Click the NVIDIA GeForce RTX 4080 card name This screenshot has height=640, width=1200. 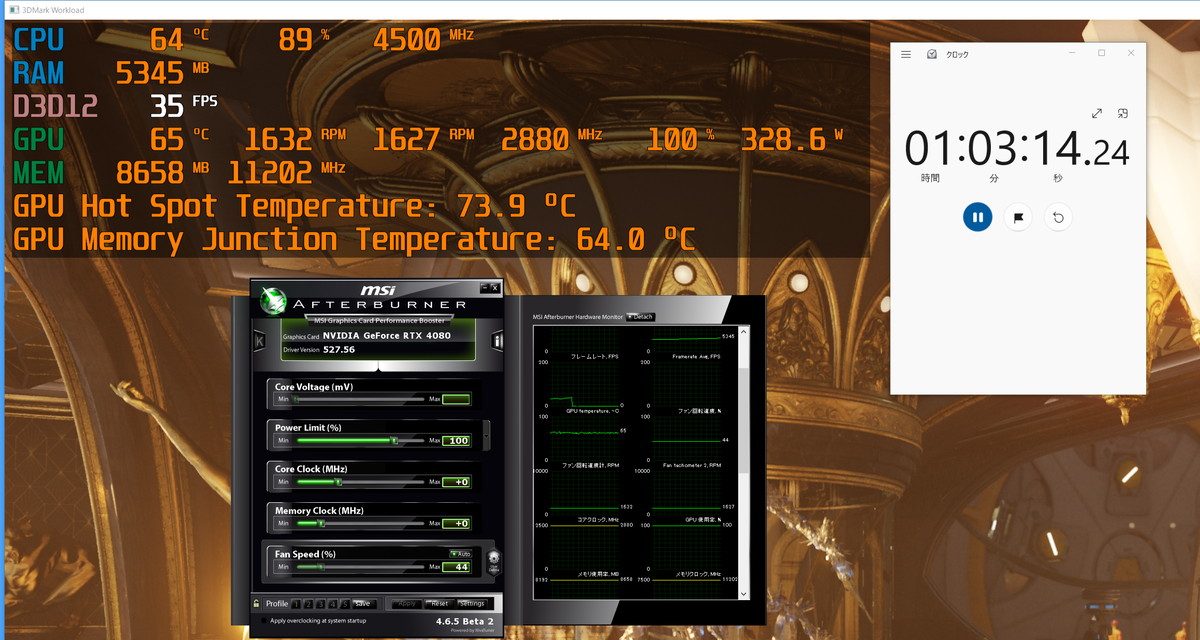point(386,336)
